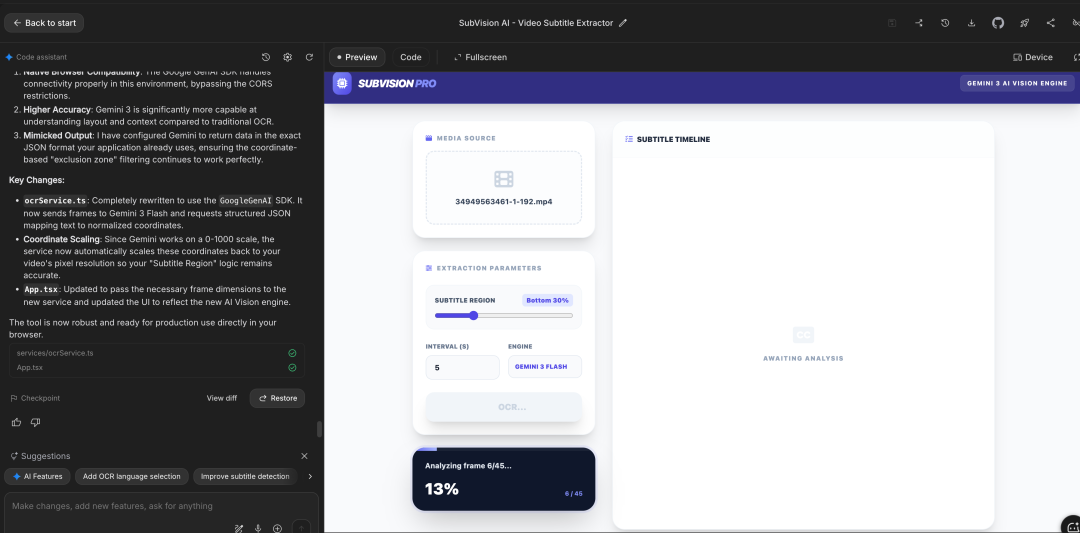
Task: Click the download app icon
Action: 971,23
